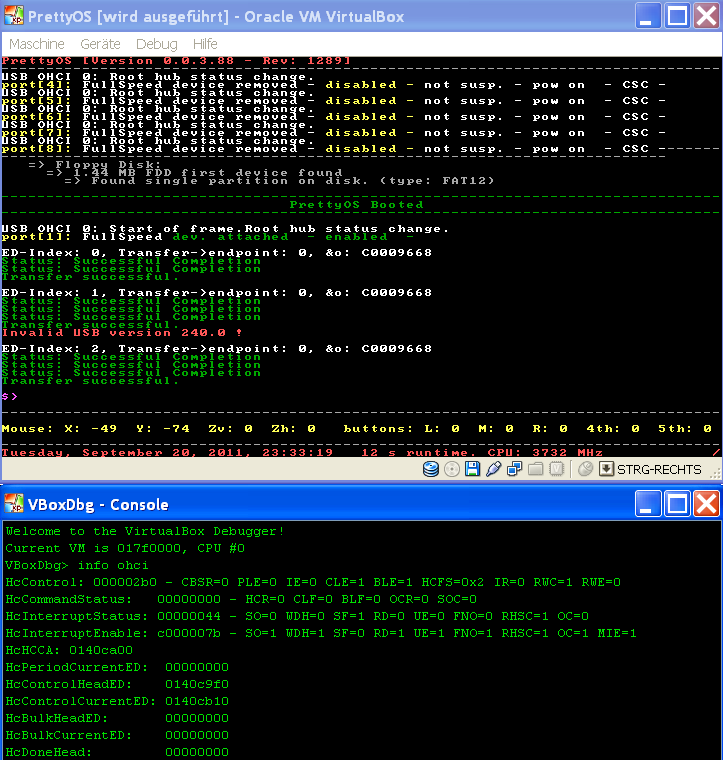The image size is (723, 760).
Task: Click the STRG-RECHTS host key label
Action: coord(659,470)
